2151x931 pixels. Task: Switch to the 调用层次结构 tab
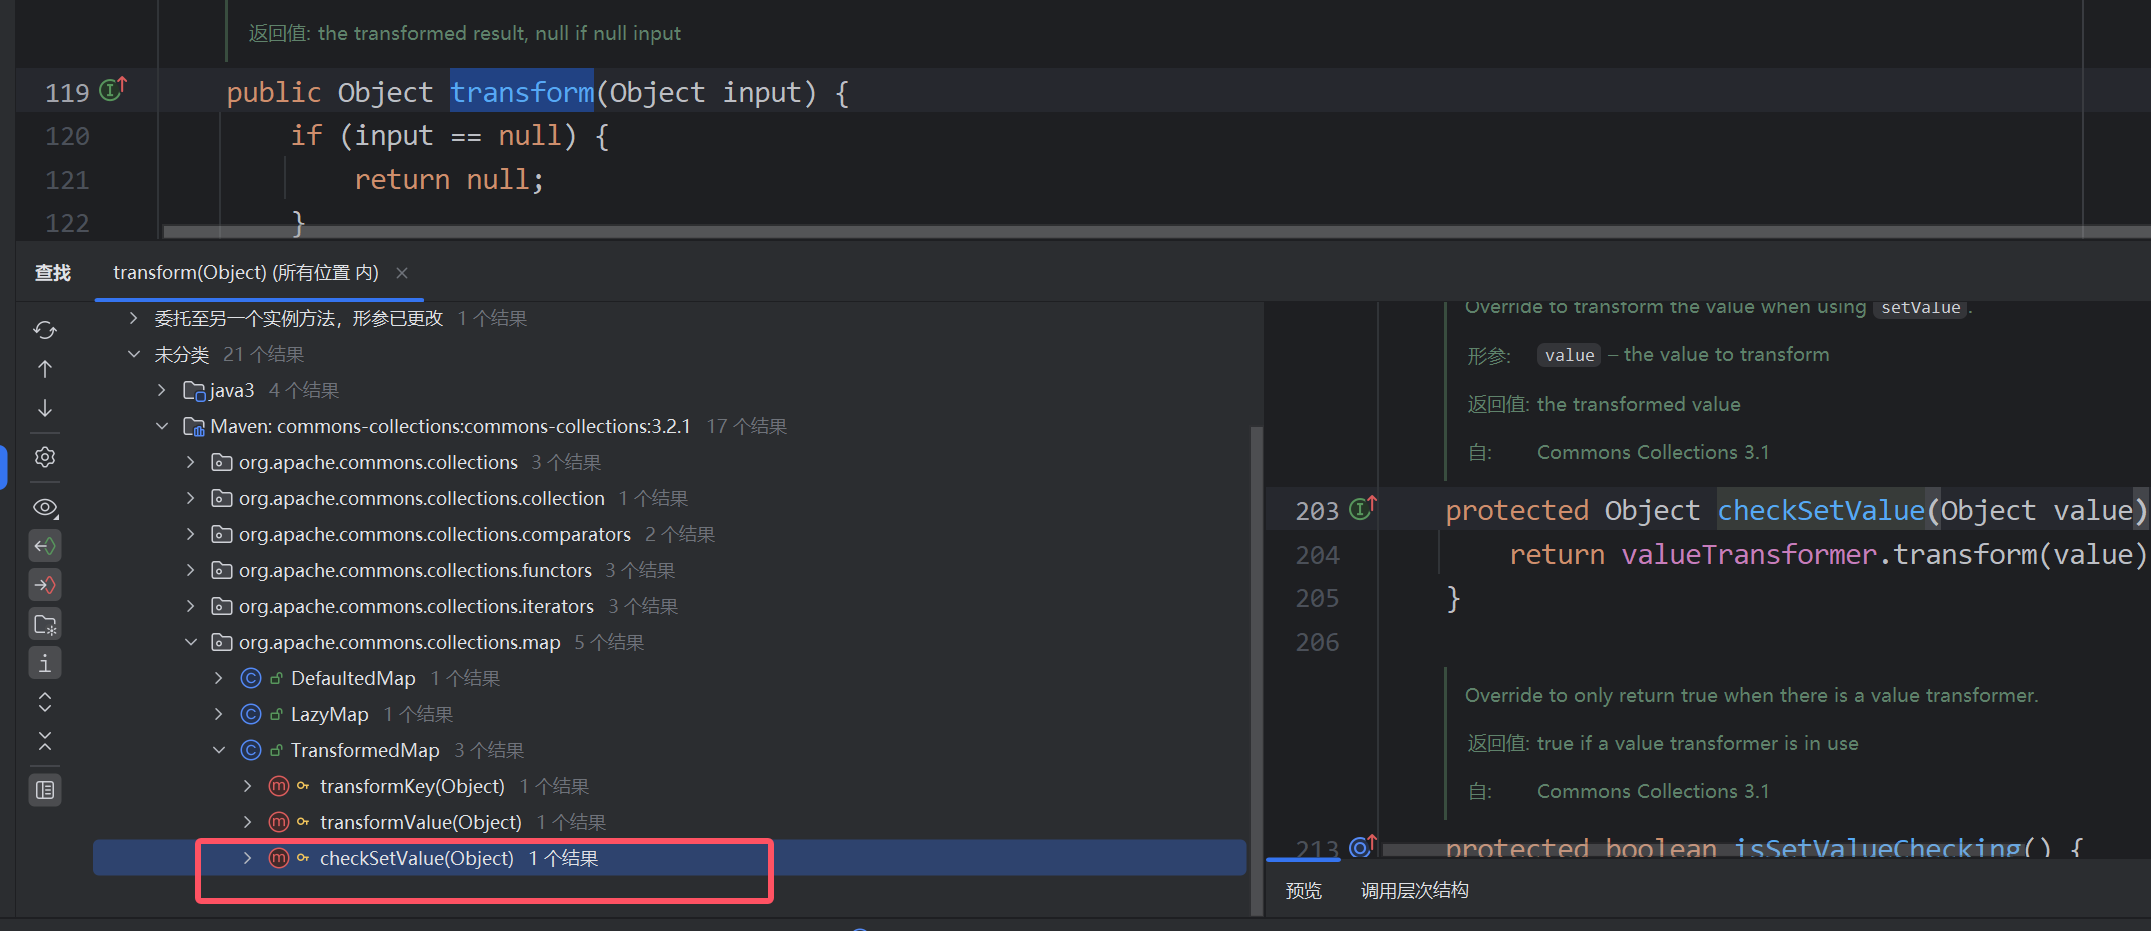pyautogui.click(x=1415, y=890)
